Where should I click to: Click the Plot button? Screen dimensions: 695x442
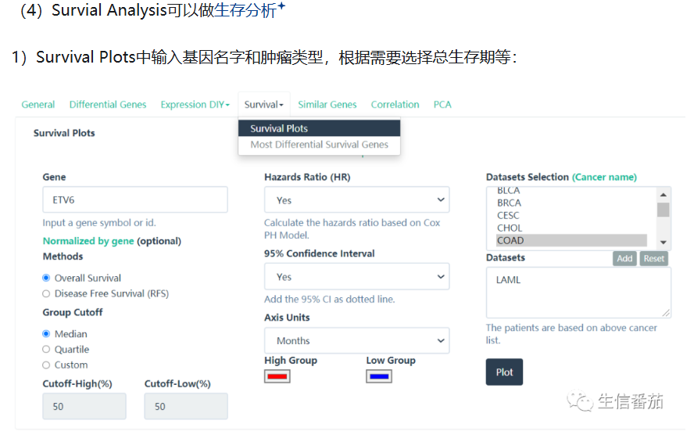(504, 372)
